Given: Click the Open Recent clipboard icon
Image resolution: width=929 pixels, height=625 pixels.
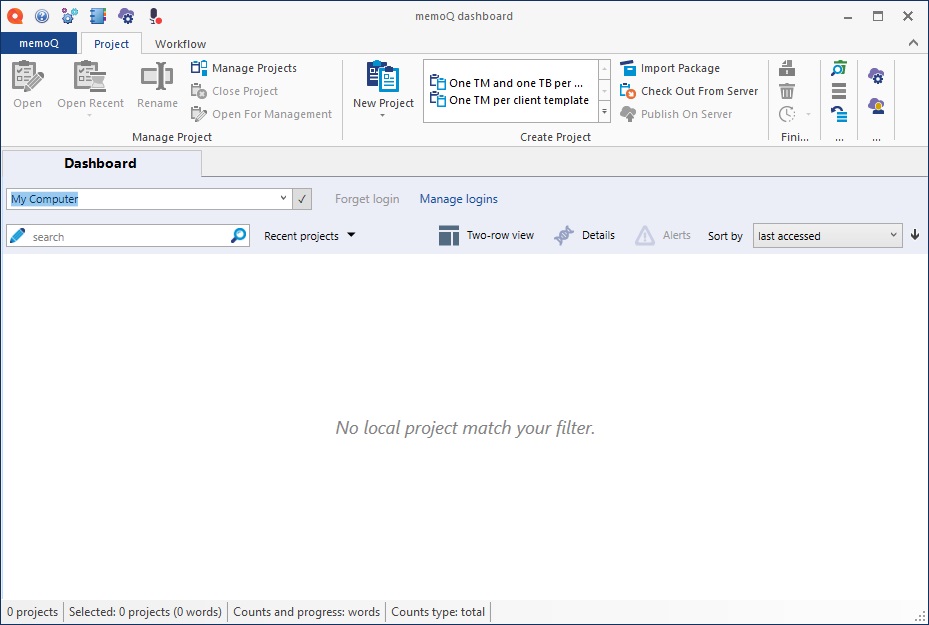Looking at the screenshot, I should pos(89,76).
